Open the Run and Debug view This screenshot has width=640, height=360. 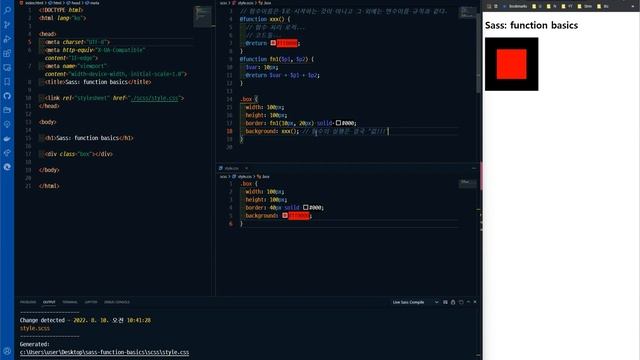tap(7, 39)
